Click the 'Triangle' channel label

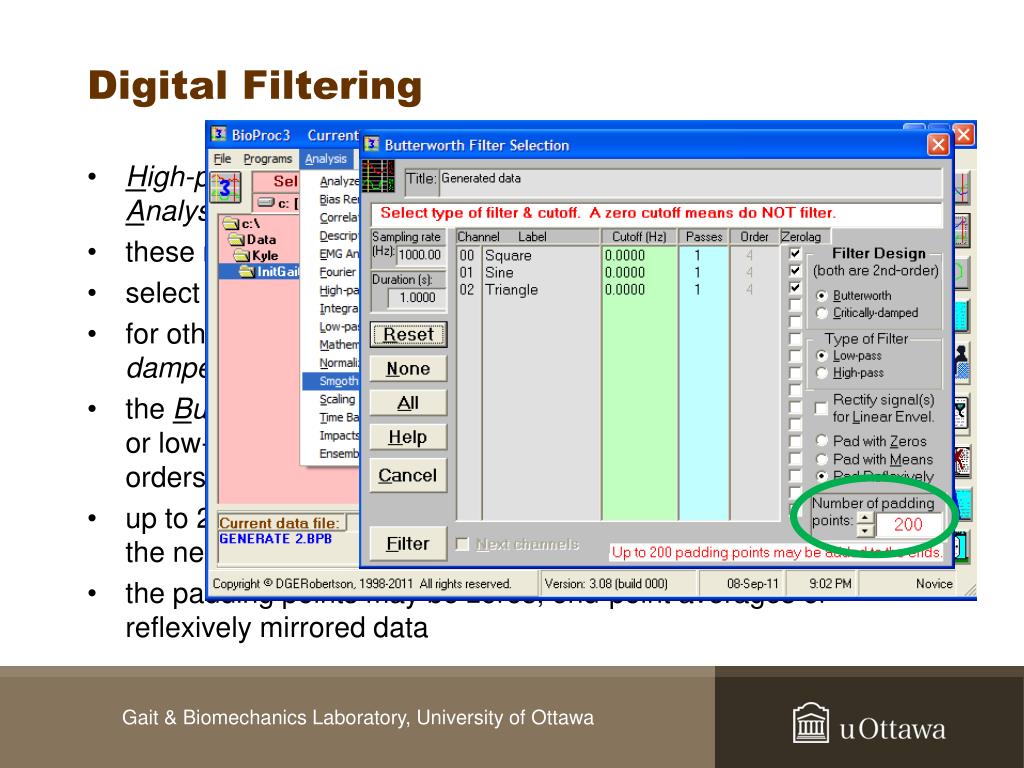pos(511,289)
